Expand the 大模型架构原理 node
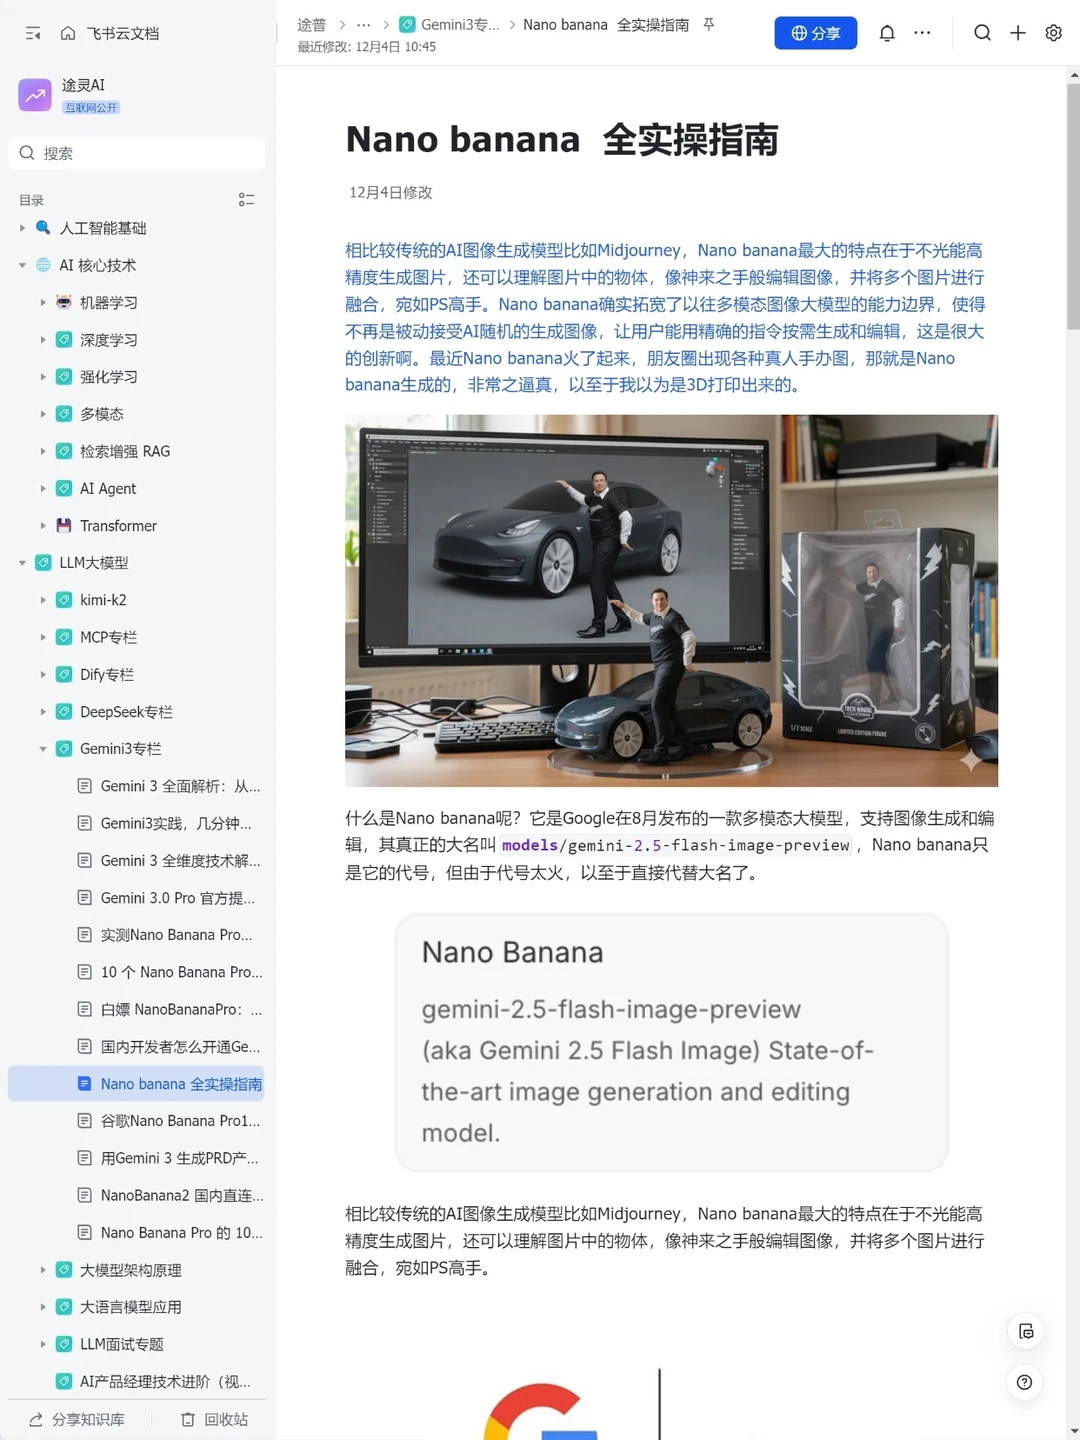 coord(43,1269)
